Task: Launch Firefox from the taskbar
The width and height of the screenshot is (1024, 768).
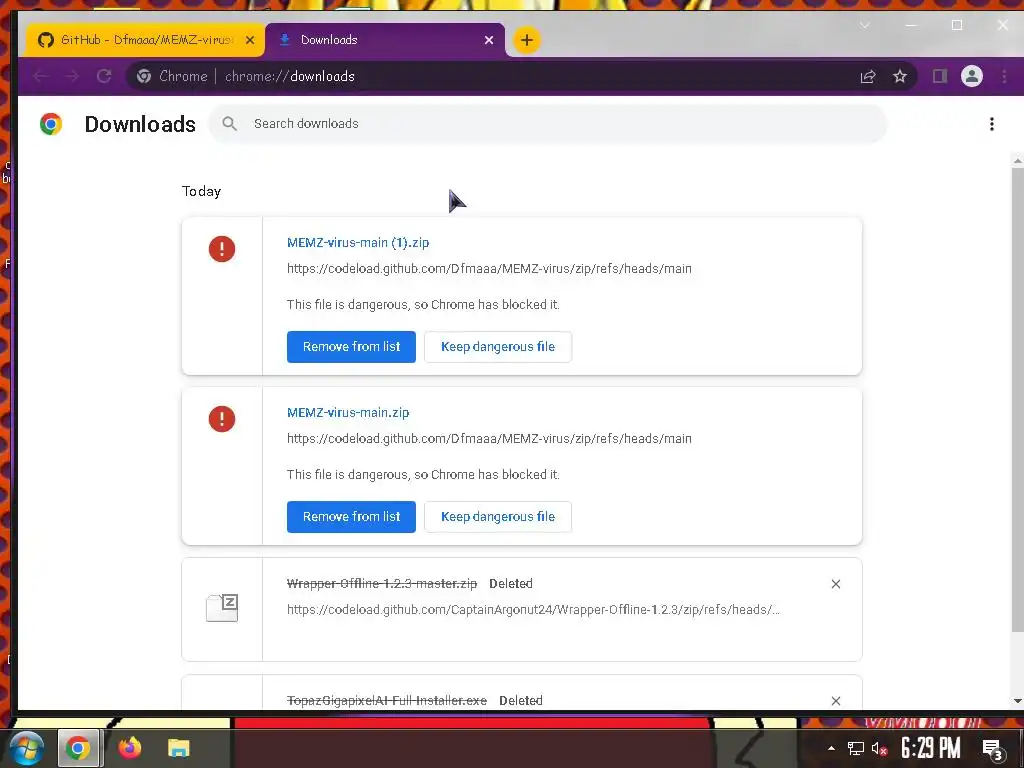Action: [x=129, y=748]
